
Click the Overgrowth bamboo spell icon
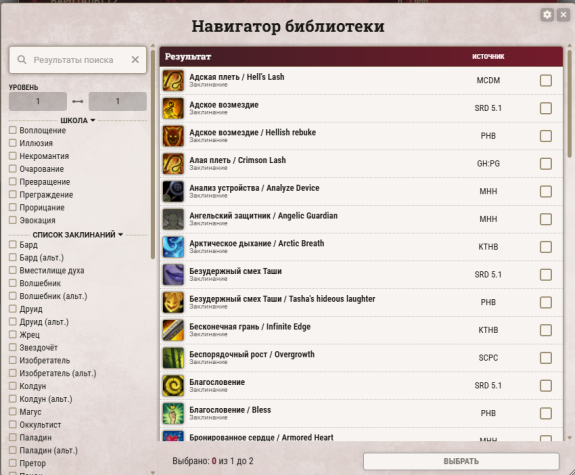click(x=173, y=358)
